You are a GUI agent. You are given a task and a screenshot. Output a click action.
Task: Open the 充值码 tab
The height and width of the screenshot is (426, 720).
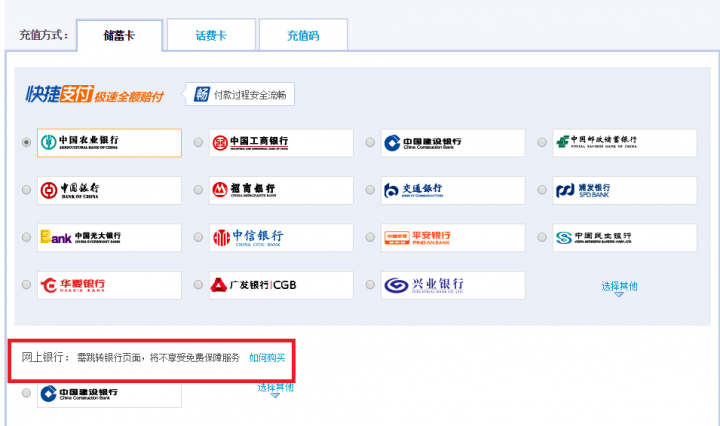point(303,35)
